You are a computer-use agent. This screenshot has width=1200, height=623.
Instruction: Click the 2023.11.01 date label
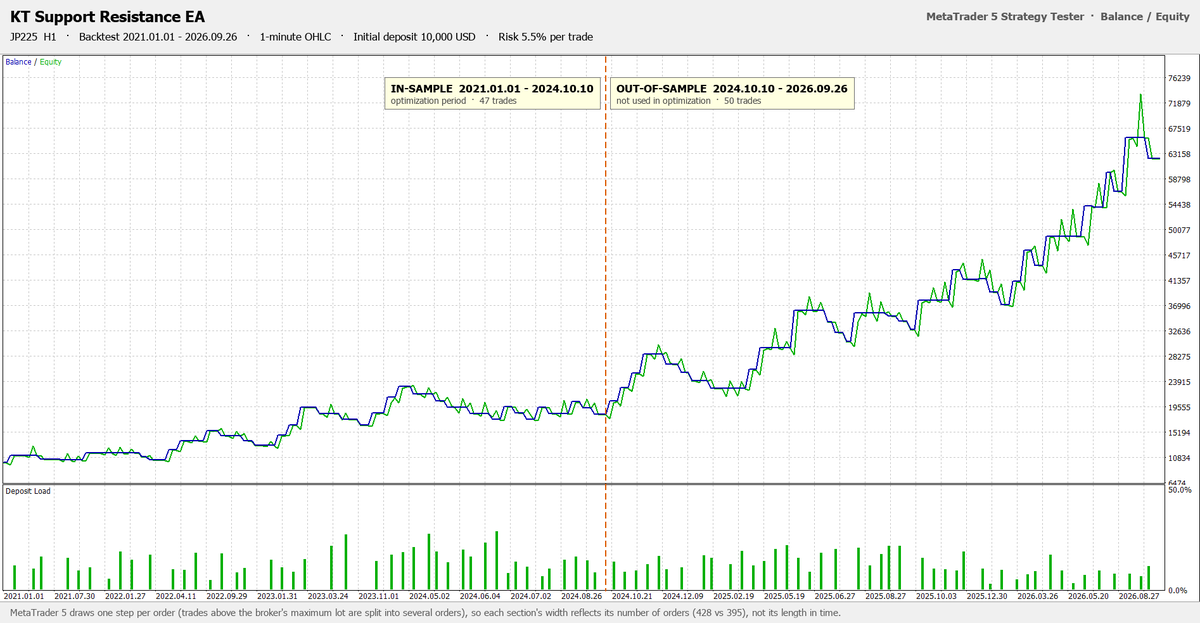[380, 596]
